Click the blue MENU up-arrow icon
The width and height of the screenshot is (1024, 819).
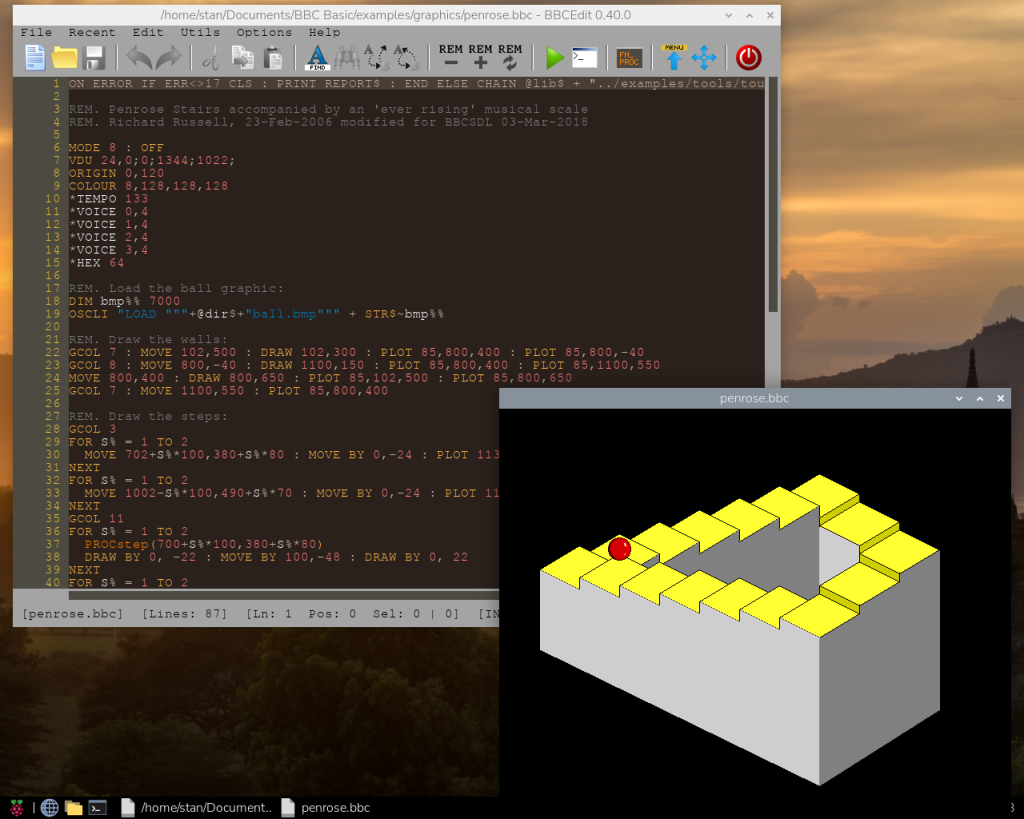click(x=673, y=57)
